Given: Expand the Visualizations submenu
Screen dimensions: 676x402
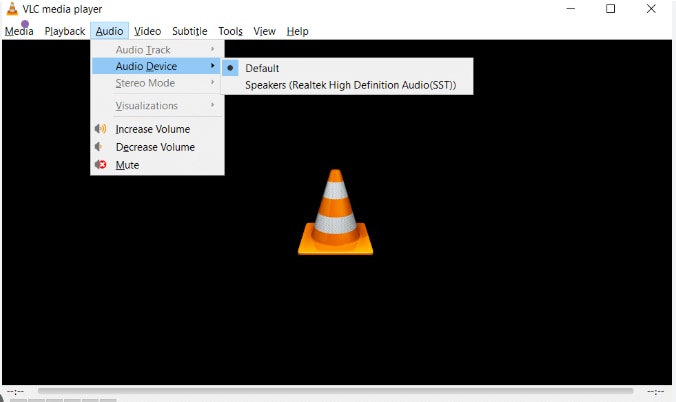Looking at the screenshot, I should pyautogui.click(x=157, y=106).
